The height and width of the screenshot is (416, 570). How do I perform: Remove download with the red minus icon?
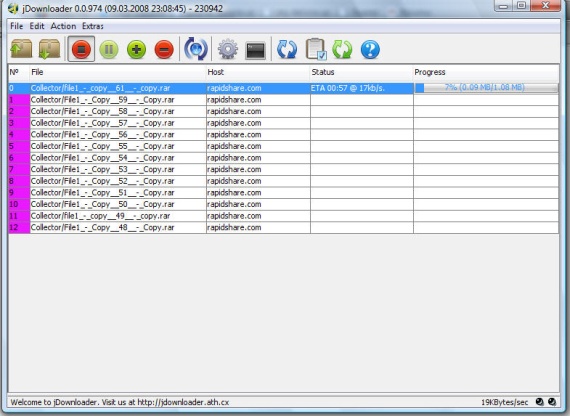pyautogui.click(x=164, y=49)
